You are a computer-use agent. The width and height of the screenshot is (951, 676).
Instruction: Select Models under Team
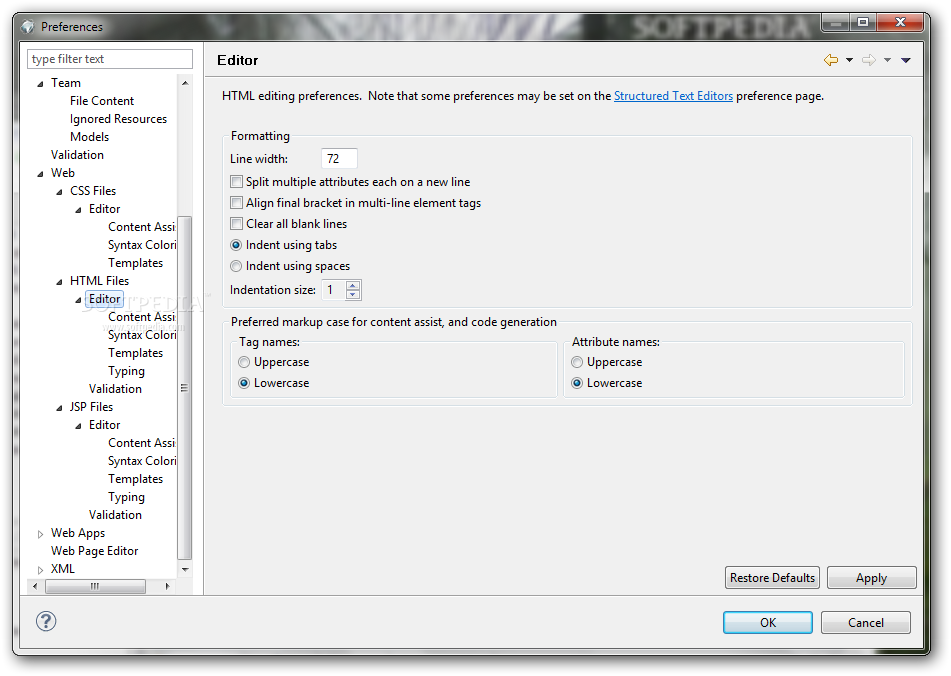(89, 137)
